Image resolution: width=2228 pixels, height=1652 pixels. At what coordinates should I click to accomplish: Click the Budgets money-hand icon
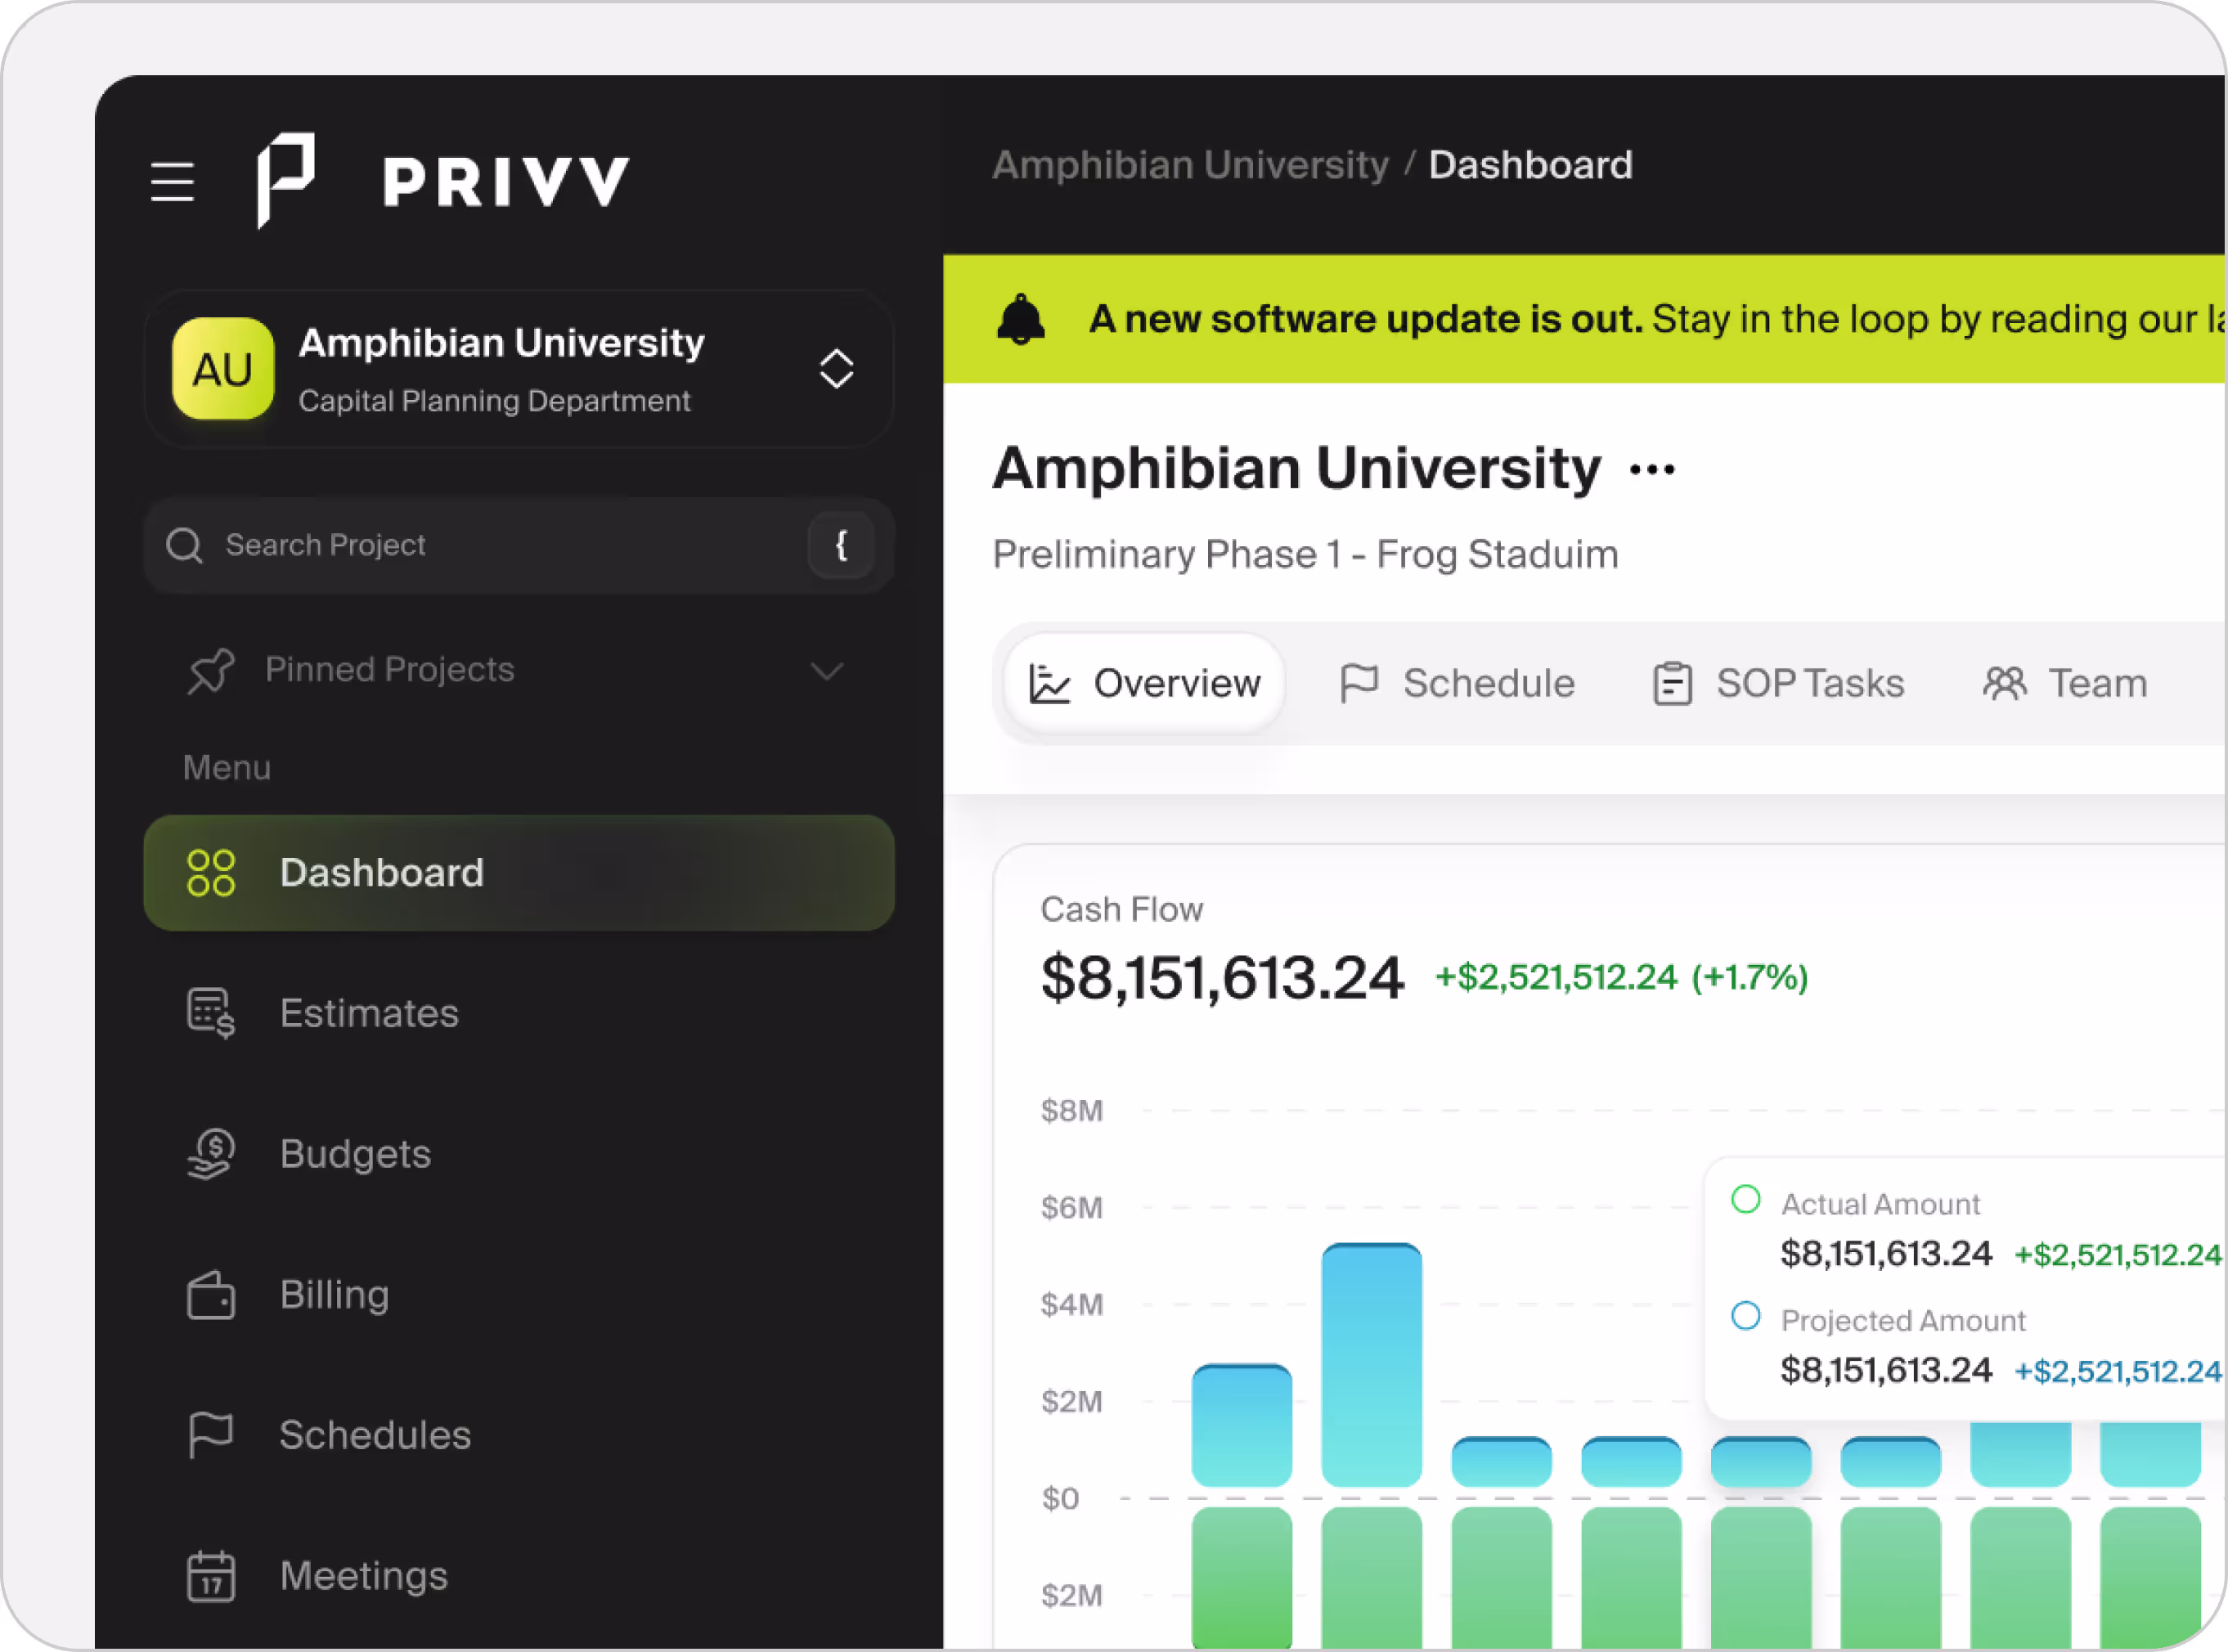point(211,1154)
